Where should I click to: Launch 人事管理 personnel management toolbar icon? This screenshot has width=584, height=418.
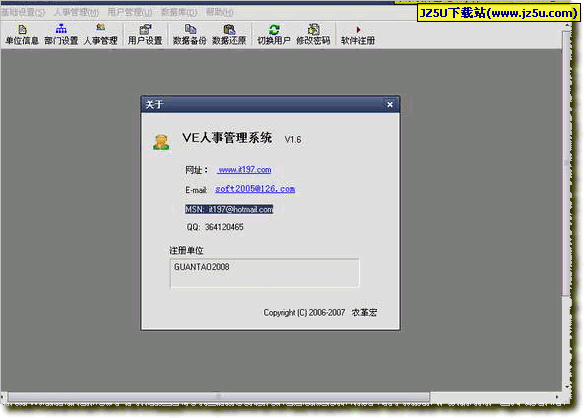click(x=101, y=35)
